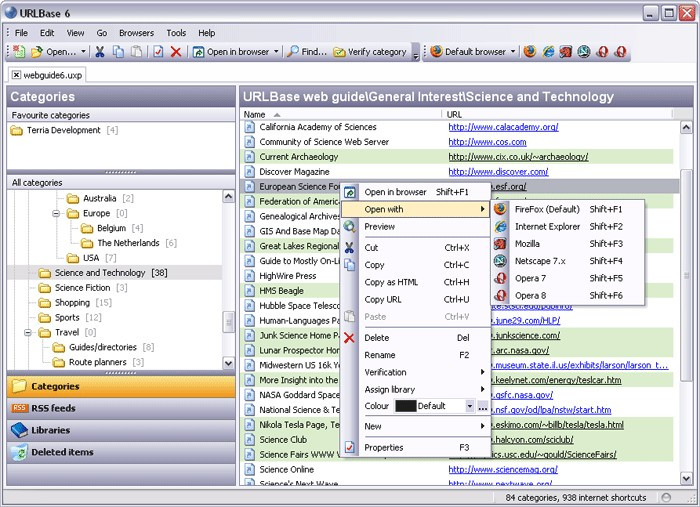The image size is (700, 507).
Task: Click the Copy toolbar icon
Action: coord(118,52)
